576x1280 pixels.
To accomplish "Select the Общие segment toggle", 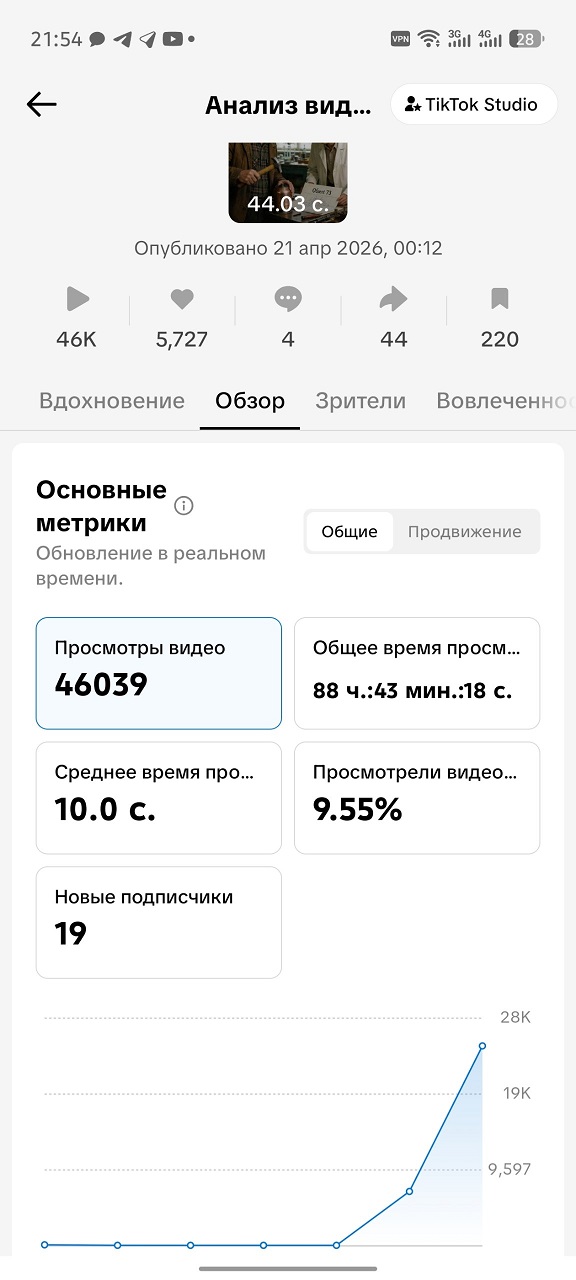I will pos(349,532).
